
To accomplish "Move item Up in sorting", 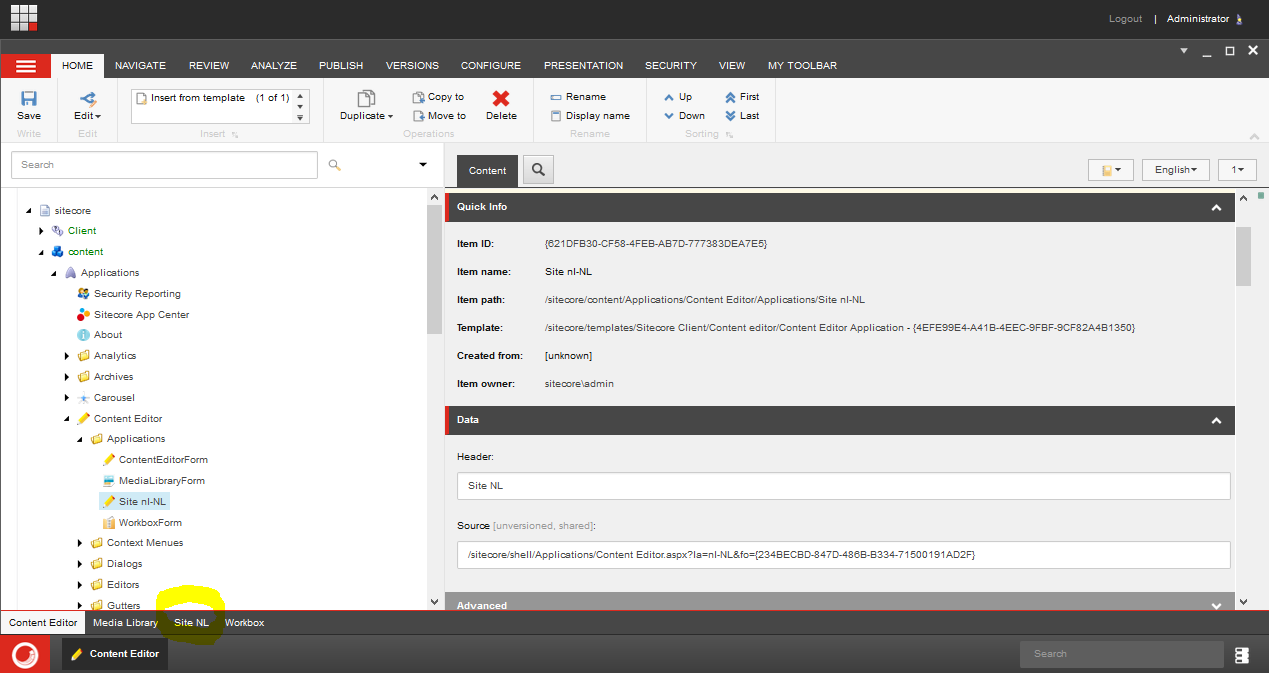I will pyautogui.click(x=678, y=97).
